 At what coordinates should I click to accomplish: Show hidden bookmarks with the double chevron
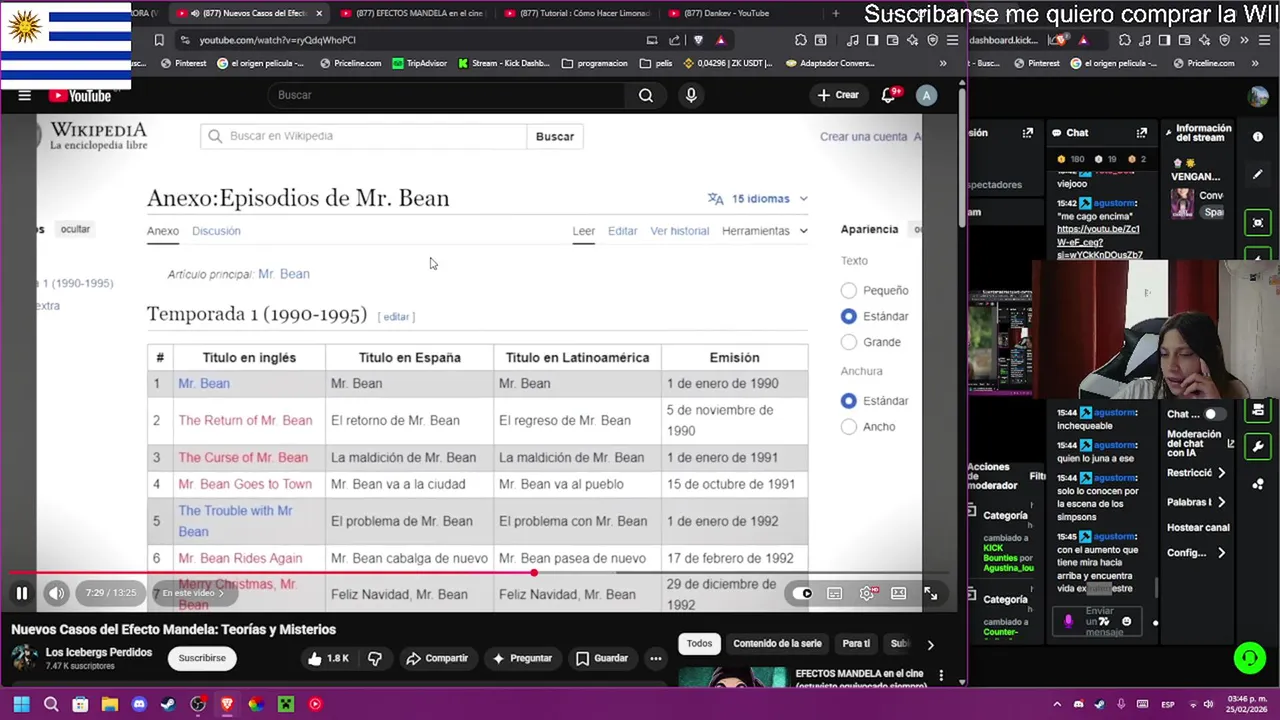point(942,63)
